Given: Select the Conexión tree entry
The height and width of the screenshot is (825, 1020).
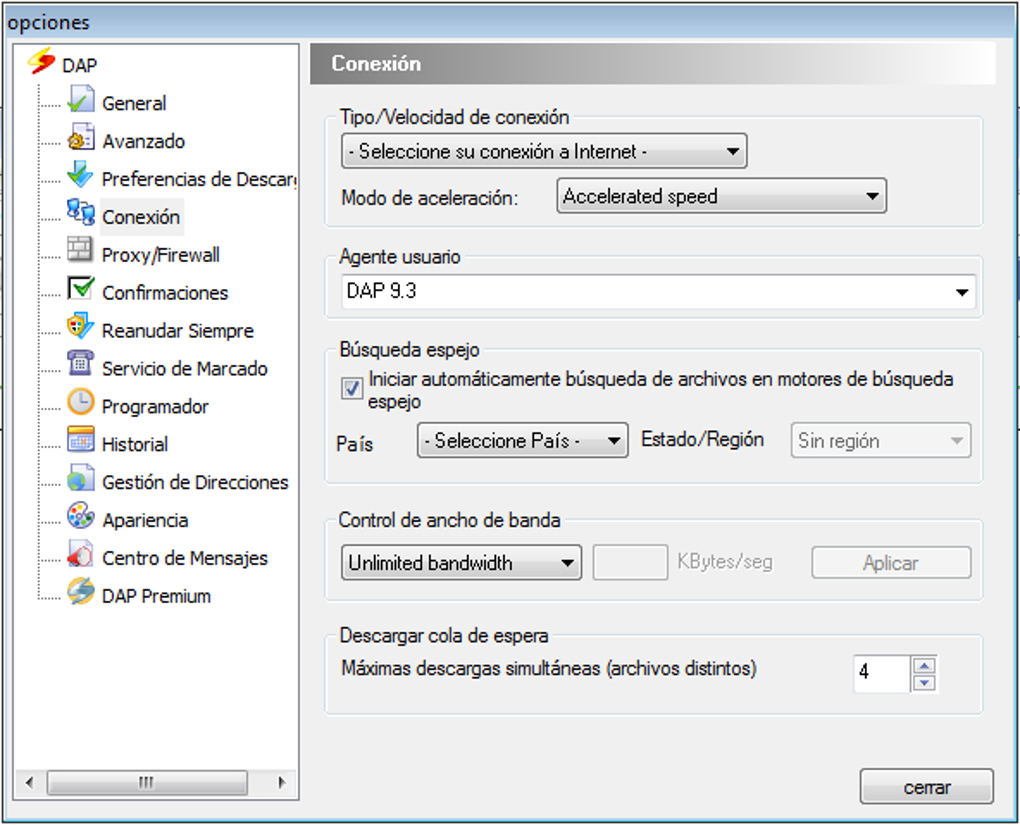Looking at the screenshot, I should (141, 217).
